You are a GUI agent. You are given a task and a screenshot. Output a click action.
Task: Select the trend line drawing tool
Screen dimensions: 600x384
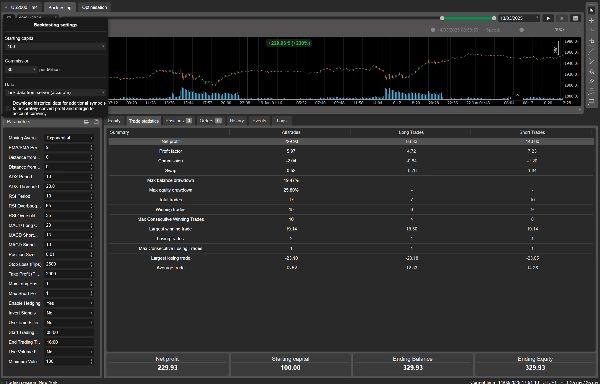click(591, 51)
